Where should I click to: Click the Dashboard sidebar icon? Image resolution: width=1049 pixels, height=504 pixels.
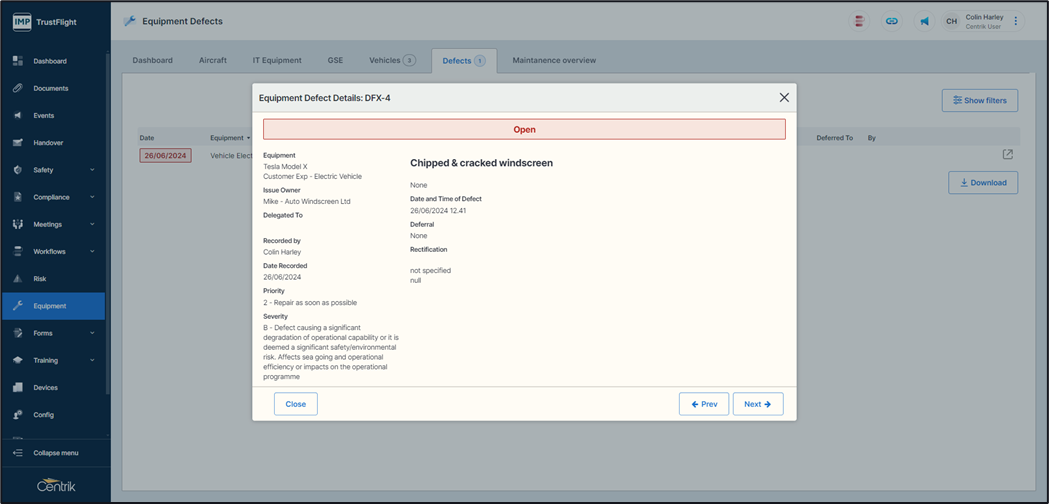point(18,61)
